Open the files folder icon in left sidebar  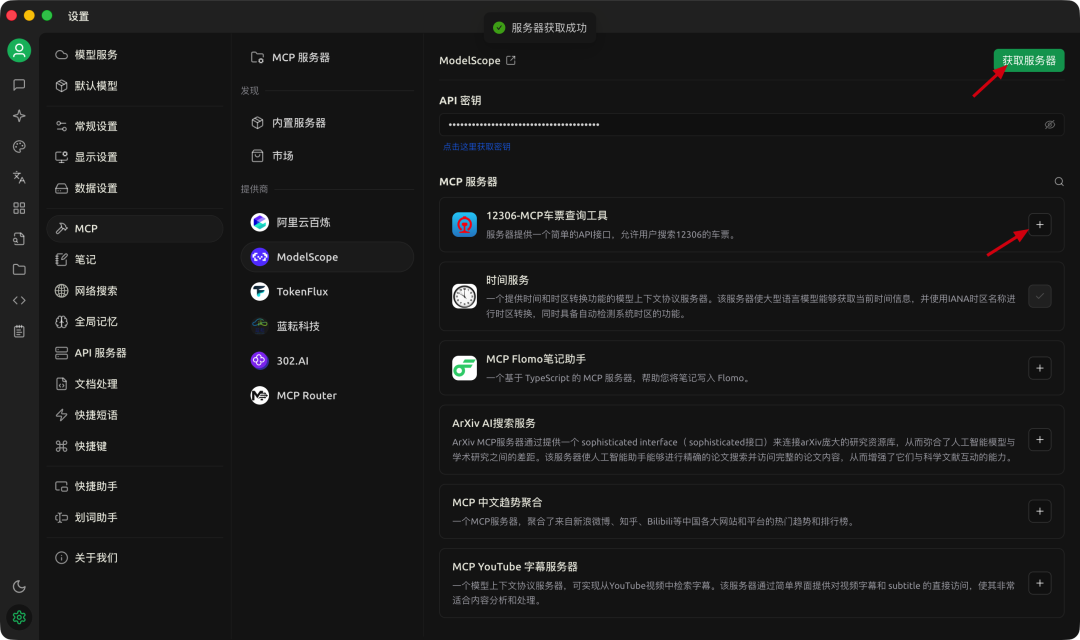19,268
